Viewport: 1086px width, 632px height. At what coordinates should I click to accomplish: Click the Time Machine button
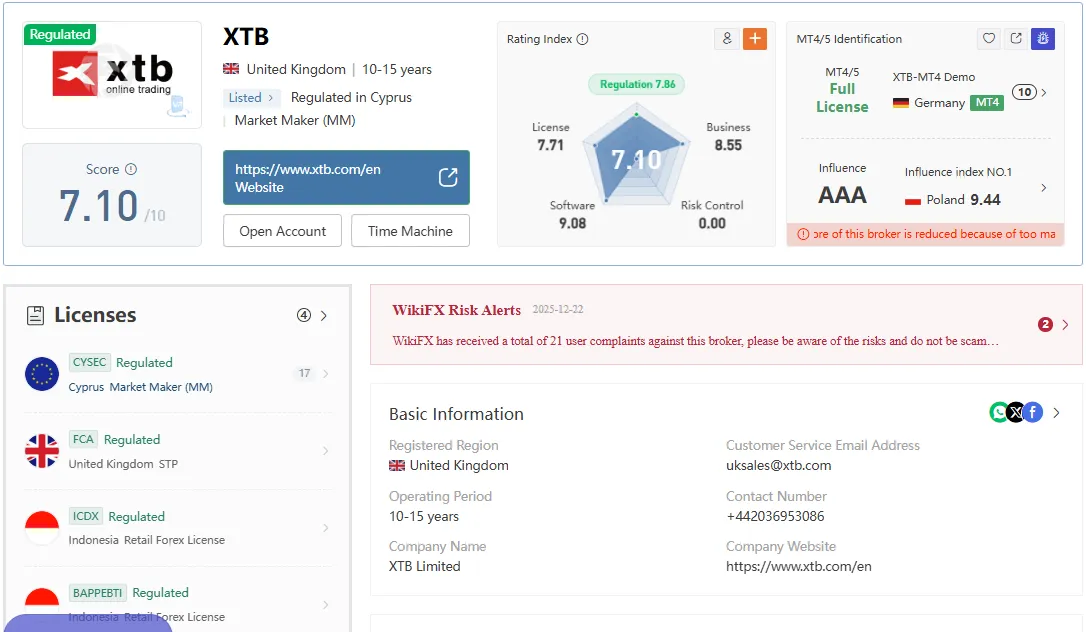tap(410, 231)
